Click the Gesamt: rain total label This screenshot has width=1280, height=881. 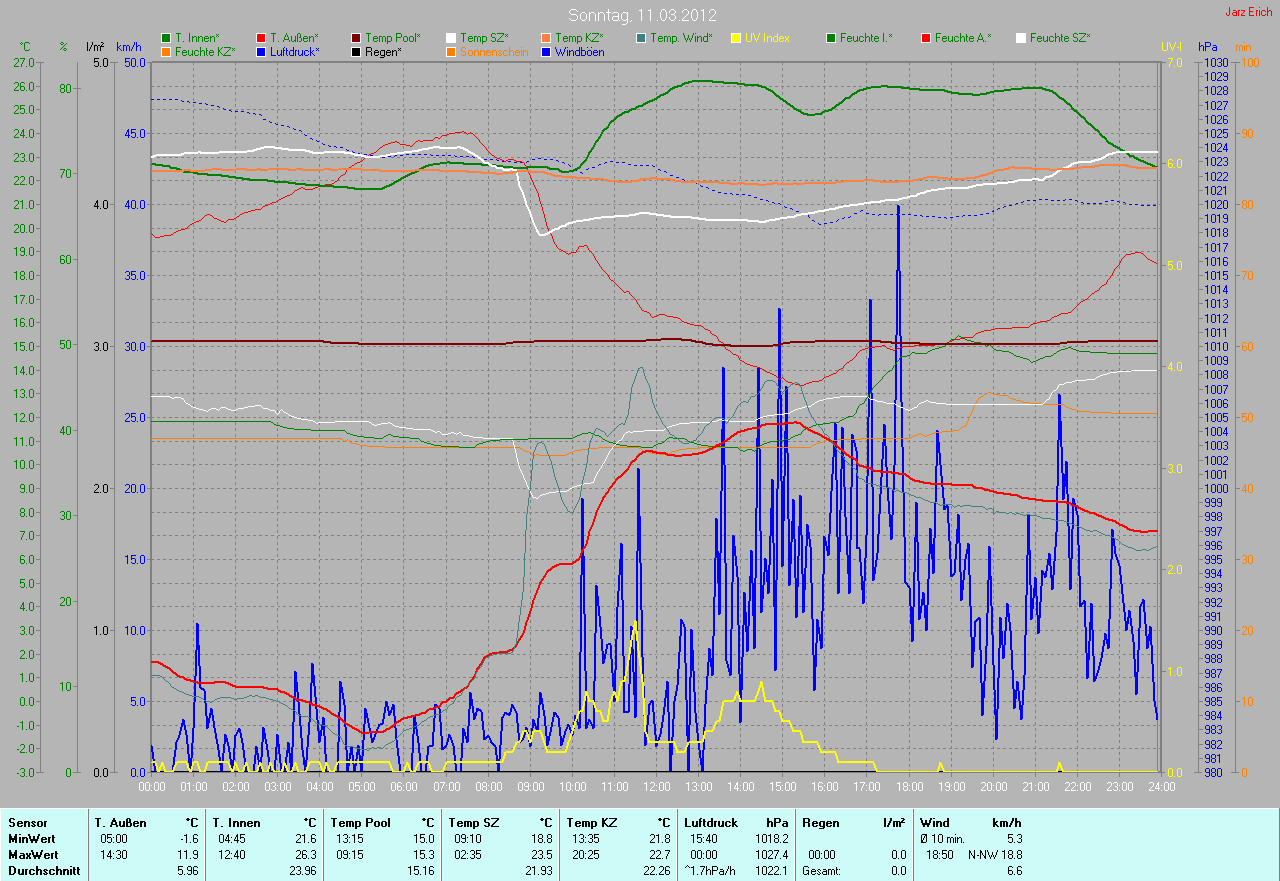pos(821,871)
